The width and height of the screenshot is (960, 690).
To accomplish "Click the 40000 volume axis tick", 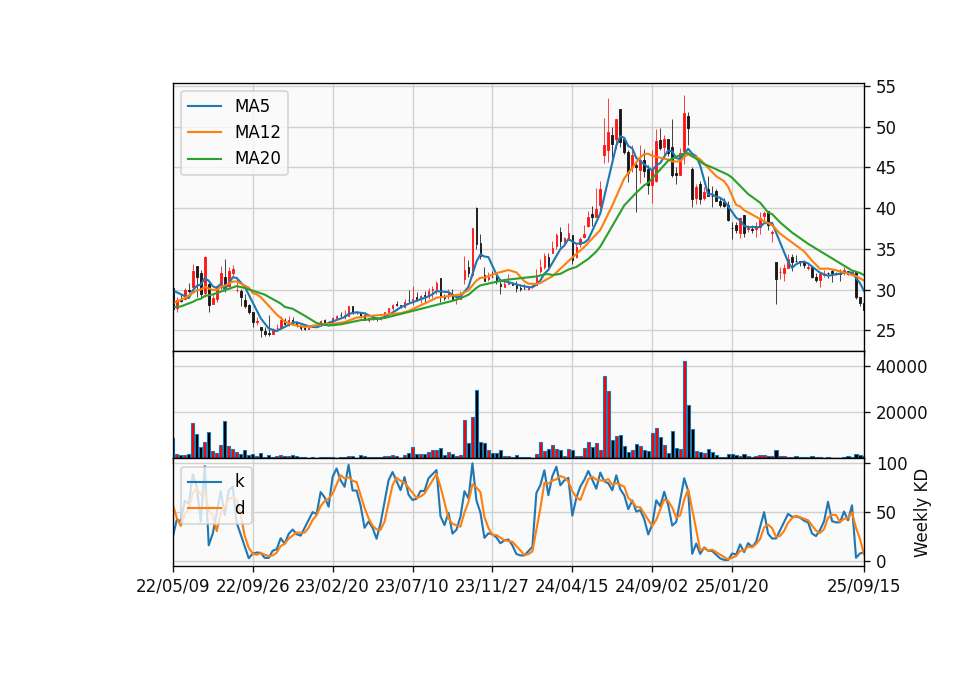I will [x=901, y=367].
